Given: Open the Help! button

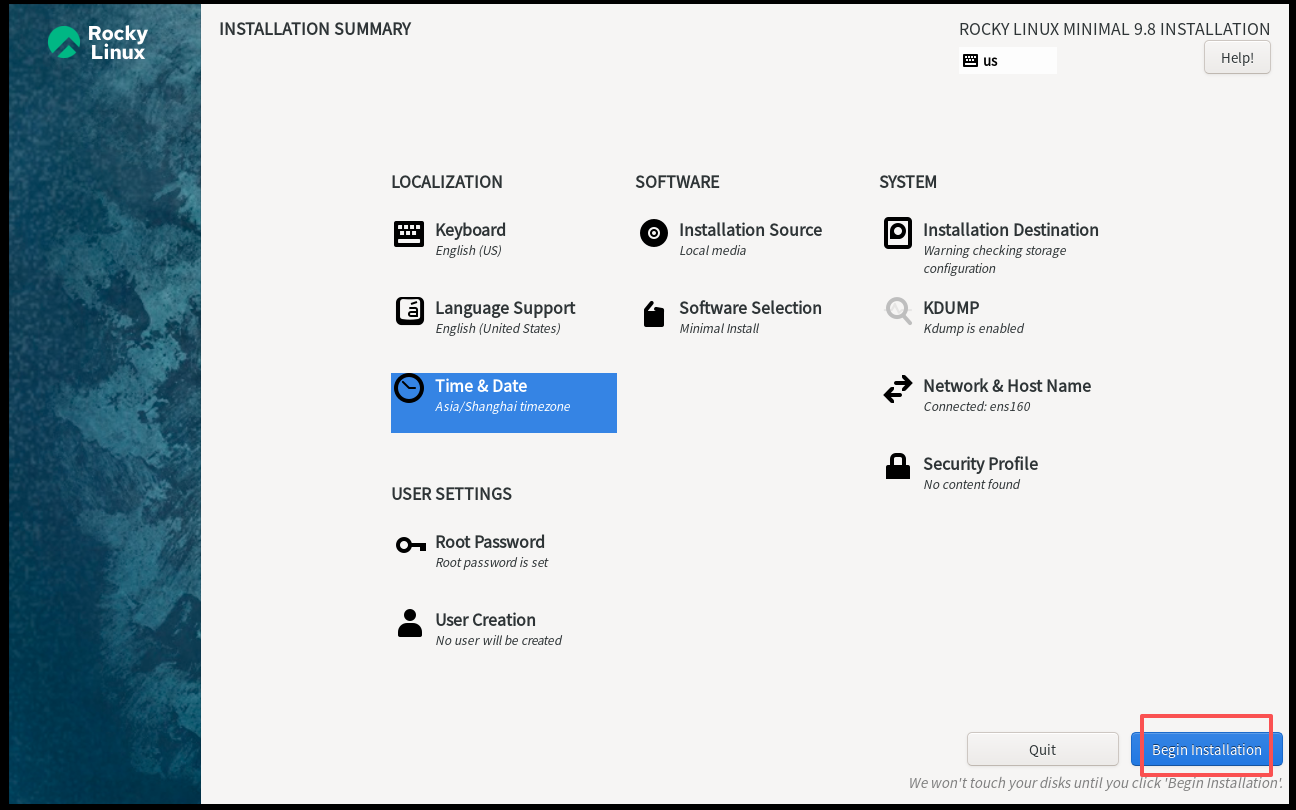Looking at the screenshot, I should coord(1237,57).
